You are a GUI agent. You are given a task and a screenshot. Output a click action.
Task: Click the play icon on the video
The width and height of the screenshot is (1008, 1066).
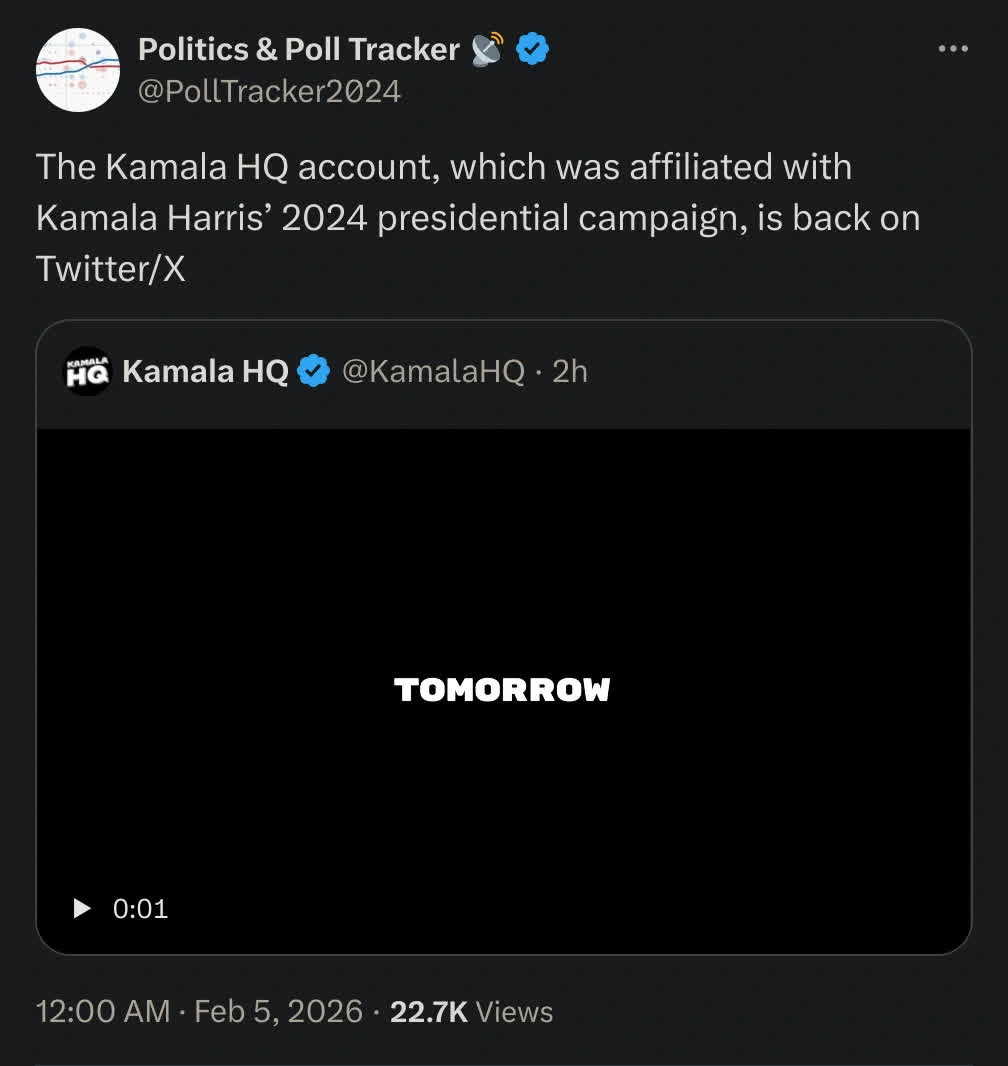[x=82, y=908]
